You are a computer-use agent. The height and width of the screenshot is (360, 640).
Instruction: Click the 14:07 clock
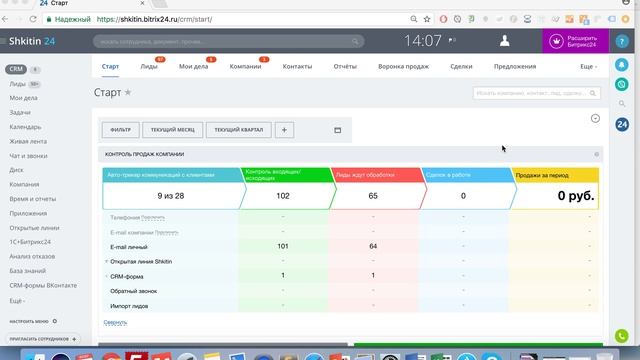[423, 41]
